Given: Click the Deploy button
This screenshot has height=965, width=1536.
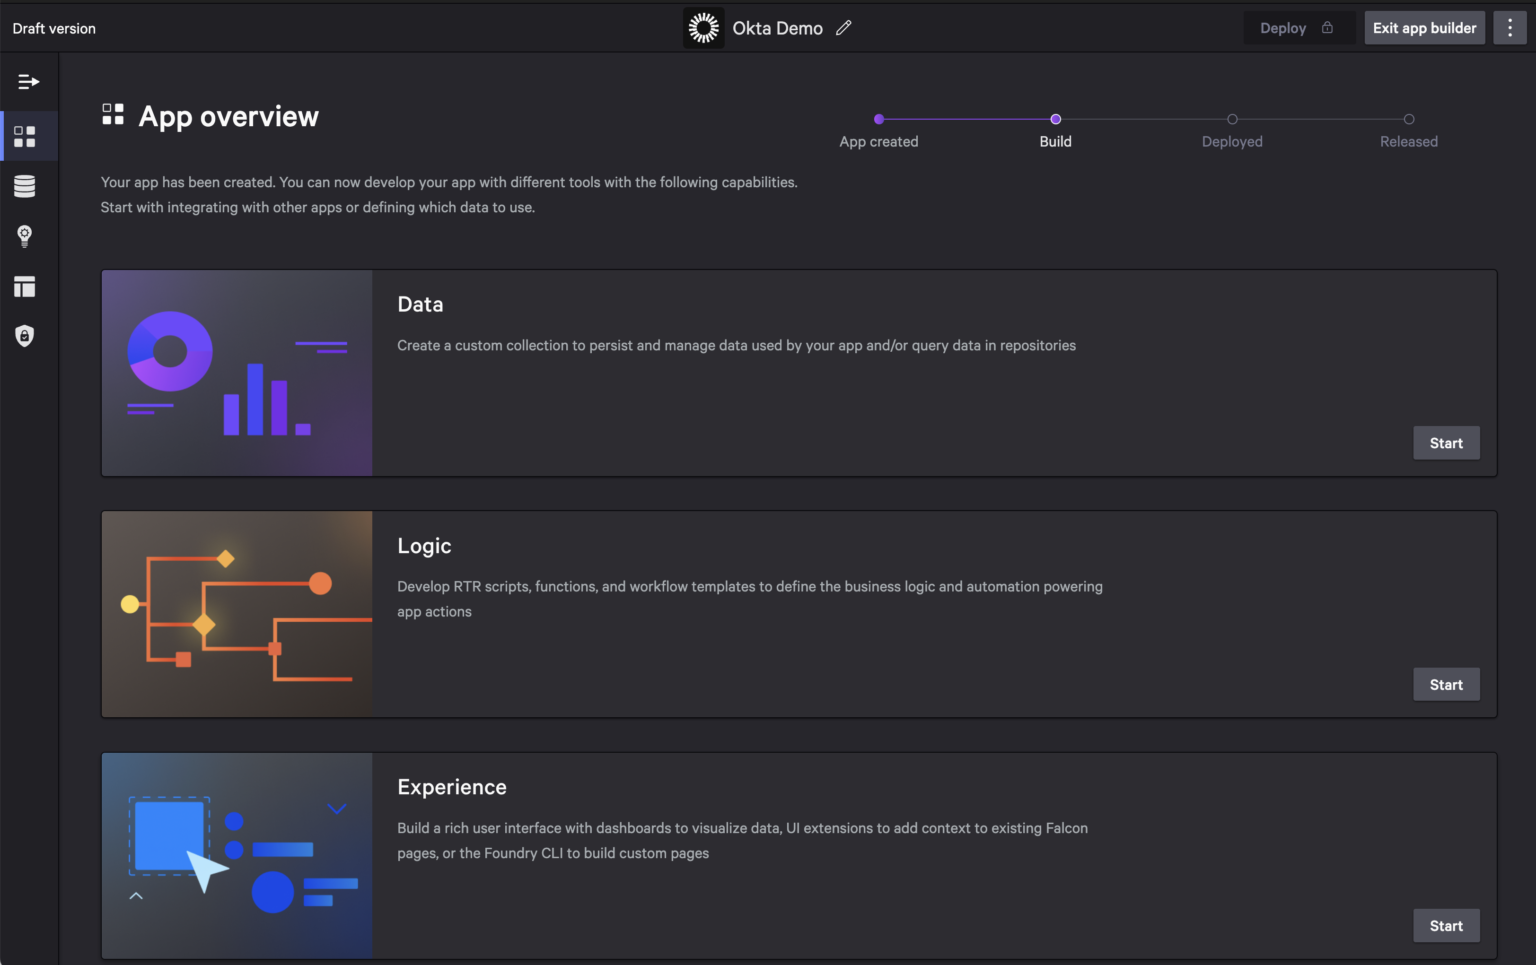Looking at the screenshot, I should coord(1298,27).
